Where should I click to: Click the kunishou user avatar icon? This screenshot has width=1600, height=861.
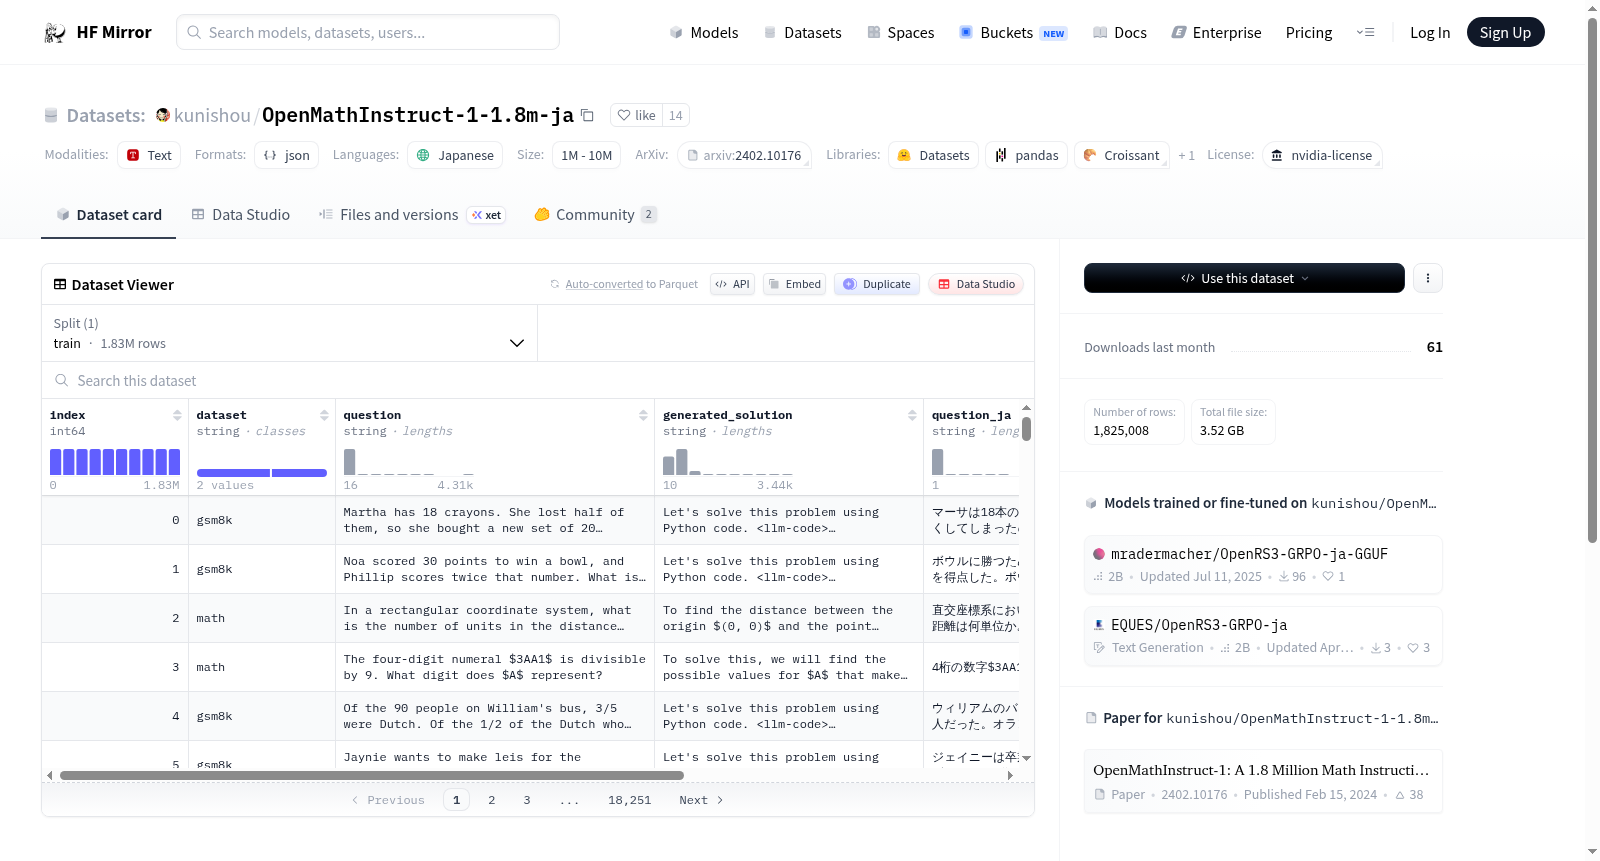click(163, 115)
